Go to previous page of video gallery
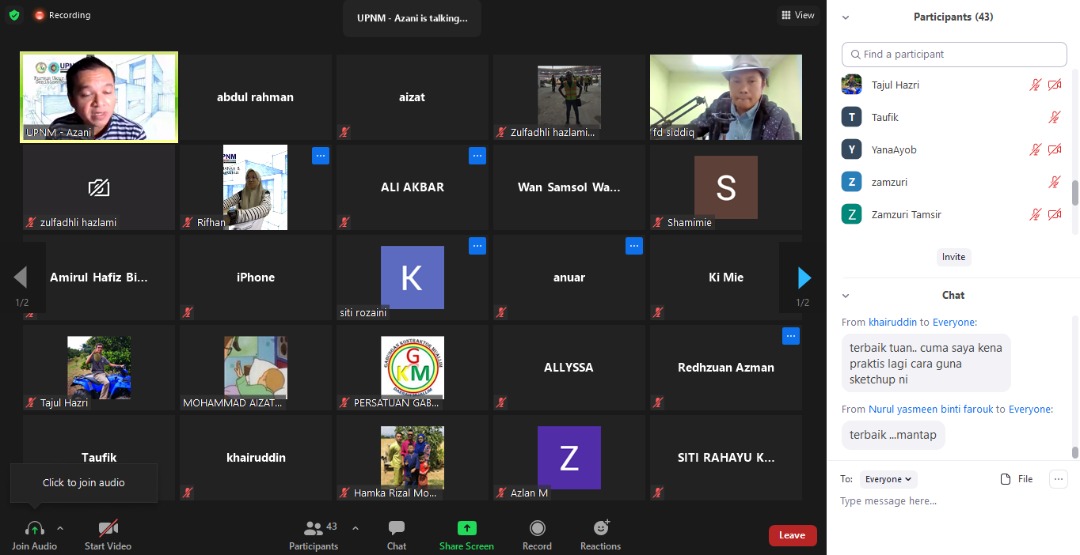The image size is (1080, 555). point(20,278)
